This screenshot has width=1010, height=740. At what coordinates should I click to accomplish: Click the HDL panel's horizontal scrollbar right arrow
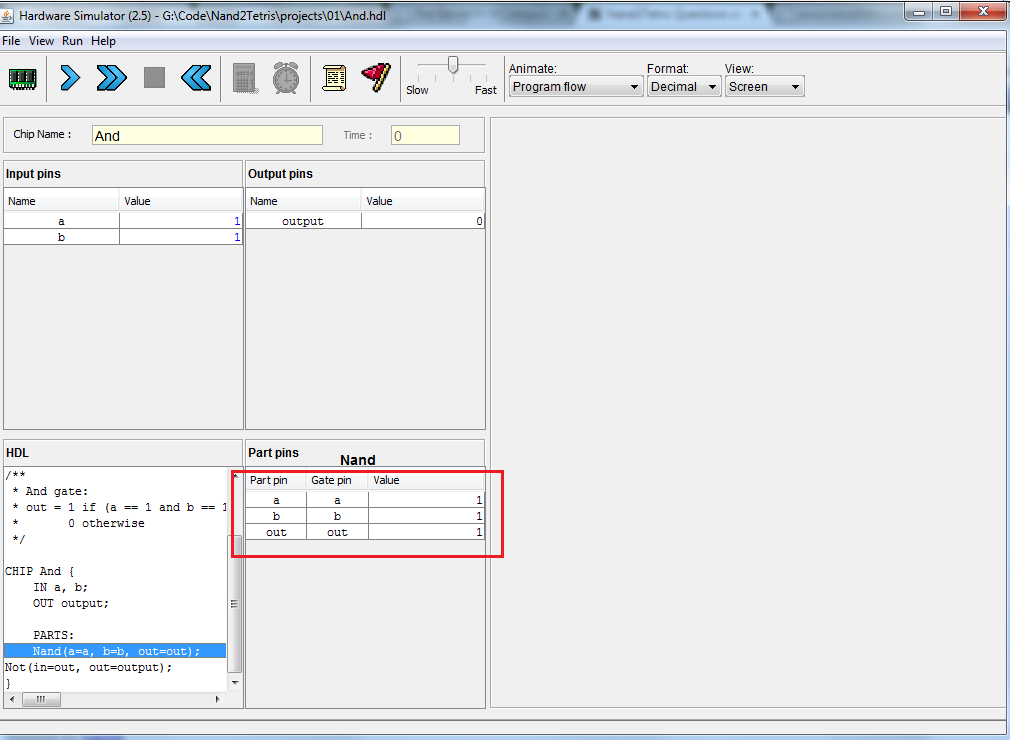click(218, 700)
